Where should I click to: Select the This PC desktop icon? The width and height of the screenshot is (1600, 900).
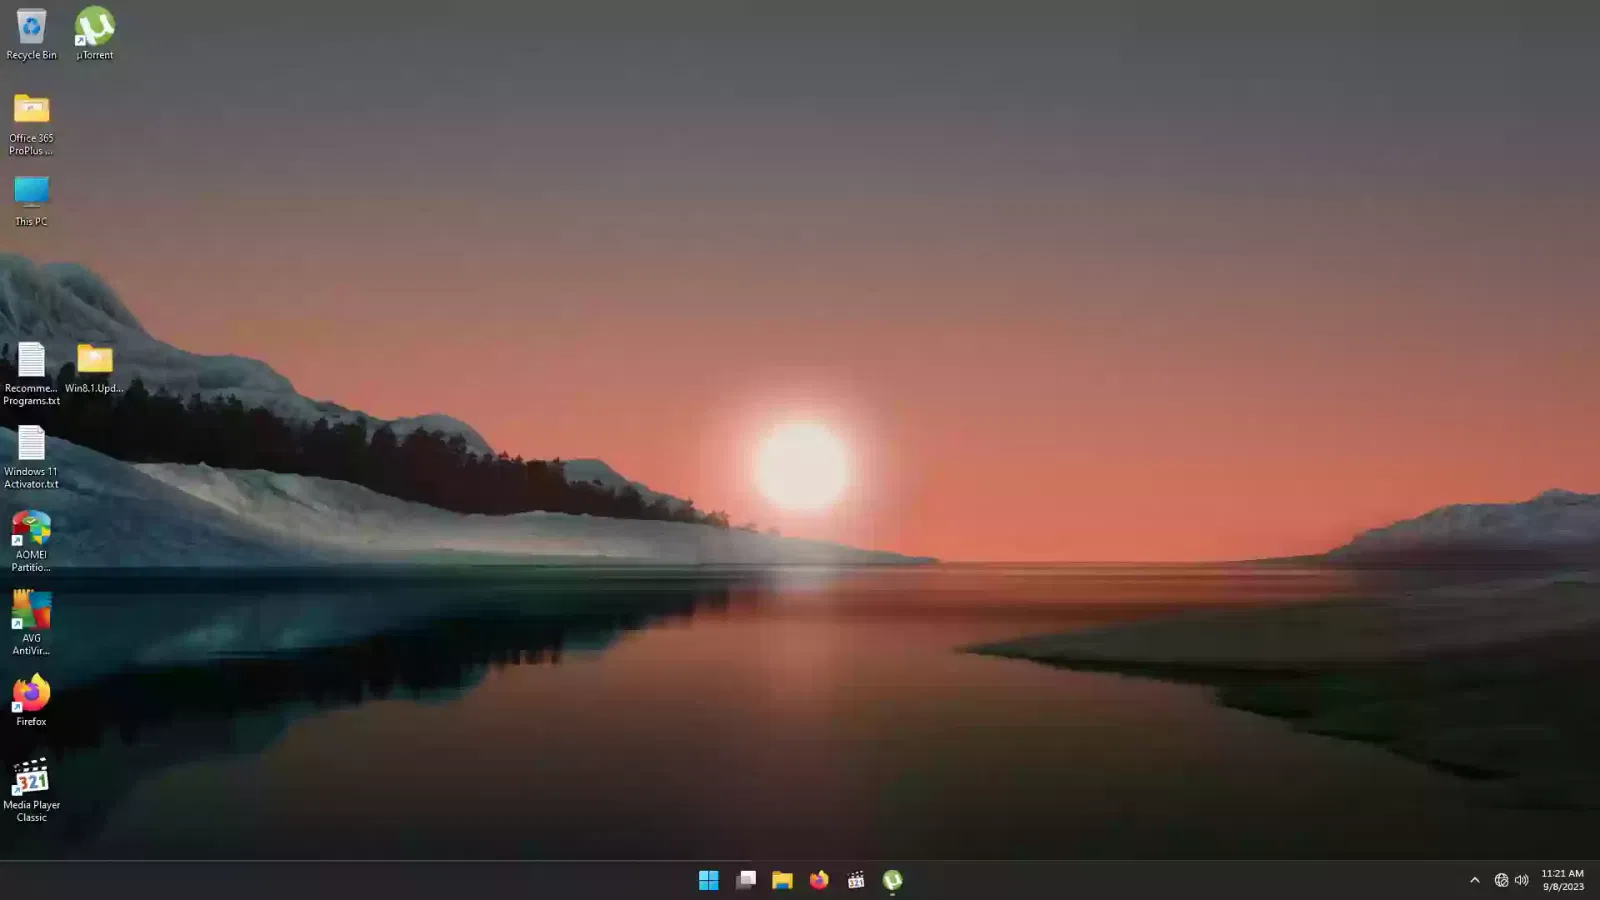(31, 201)
